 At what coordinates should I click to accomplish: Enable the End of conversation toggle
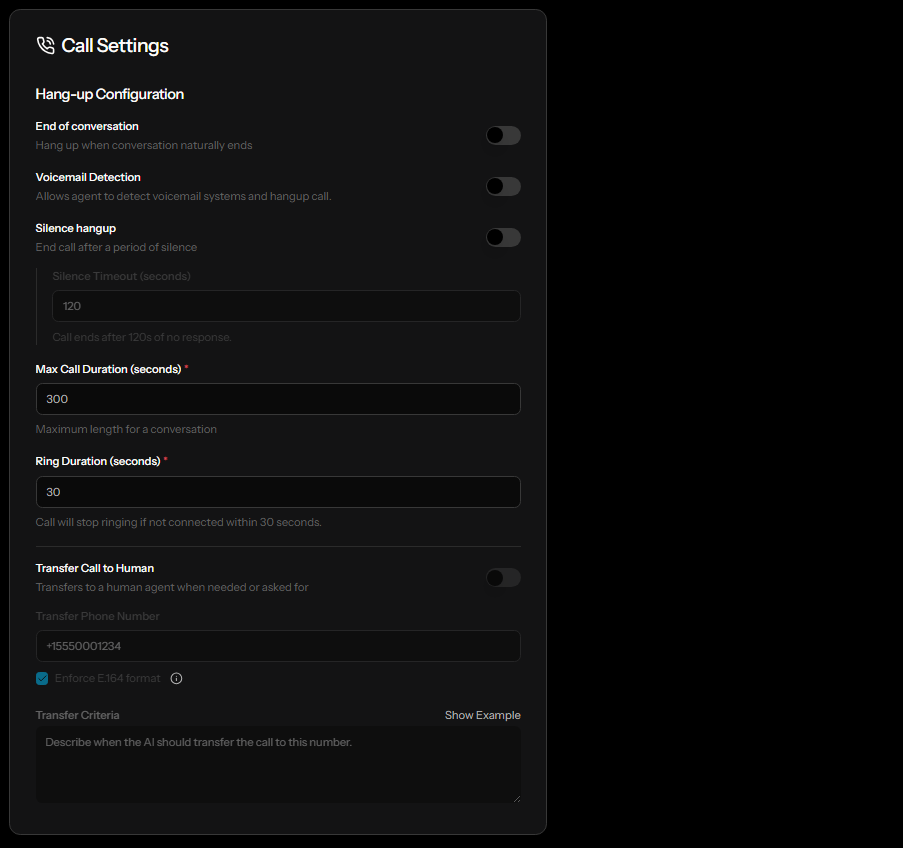pyautogui.click(x=503, y=135)
